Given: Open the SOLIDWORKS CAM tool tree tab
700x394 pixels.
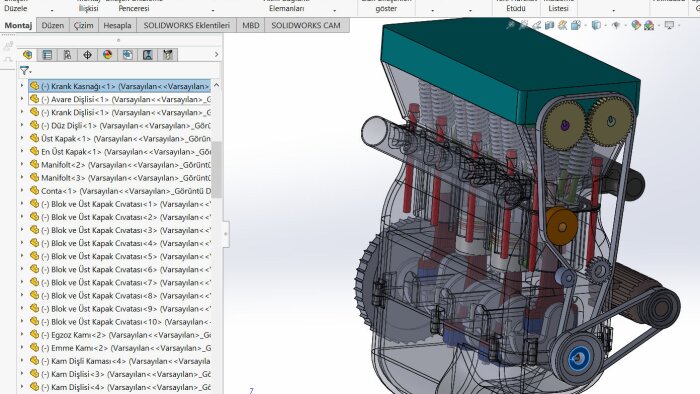Looking at the screenshot, I should 167,55.
